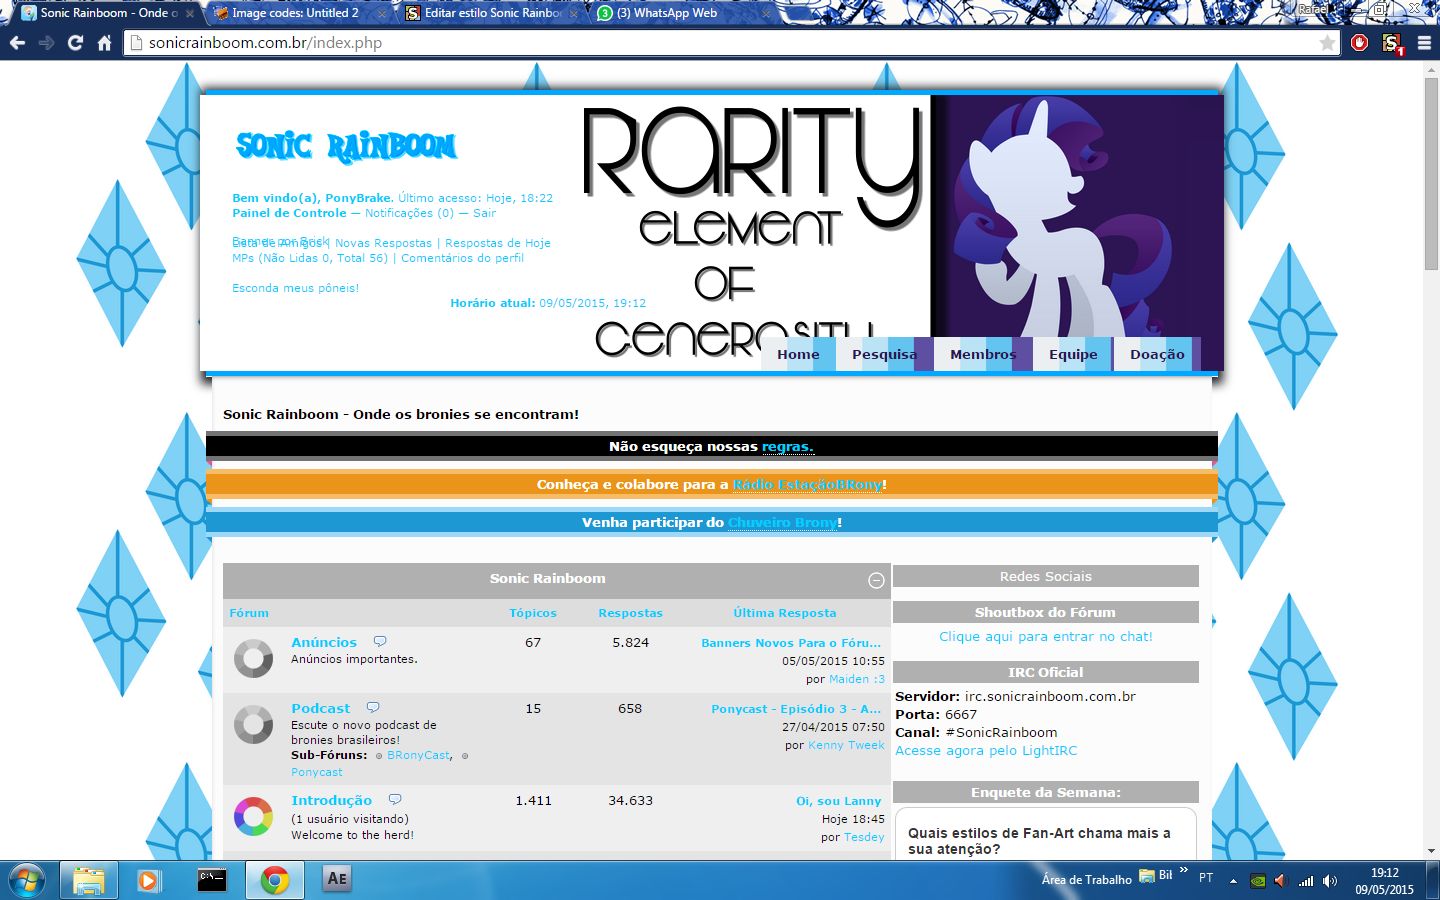Viewport: 1440px width, 900px height.
Task: Open Windows Explorer from the taskbar
Action: (89, 880)
